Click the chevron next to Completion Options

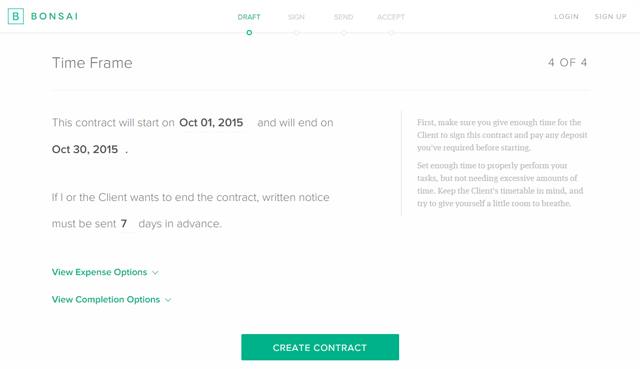pos(168,300)
